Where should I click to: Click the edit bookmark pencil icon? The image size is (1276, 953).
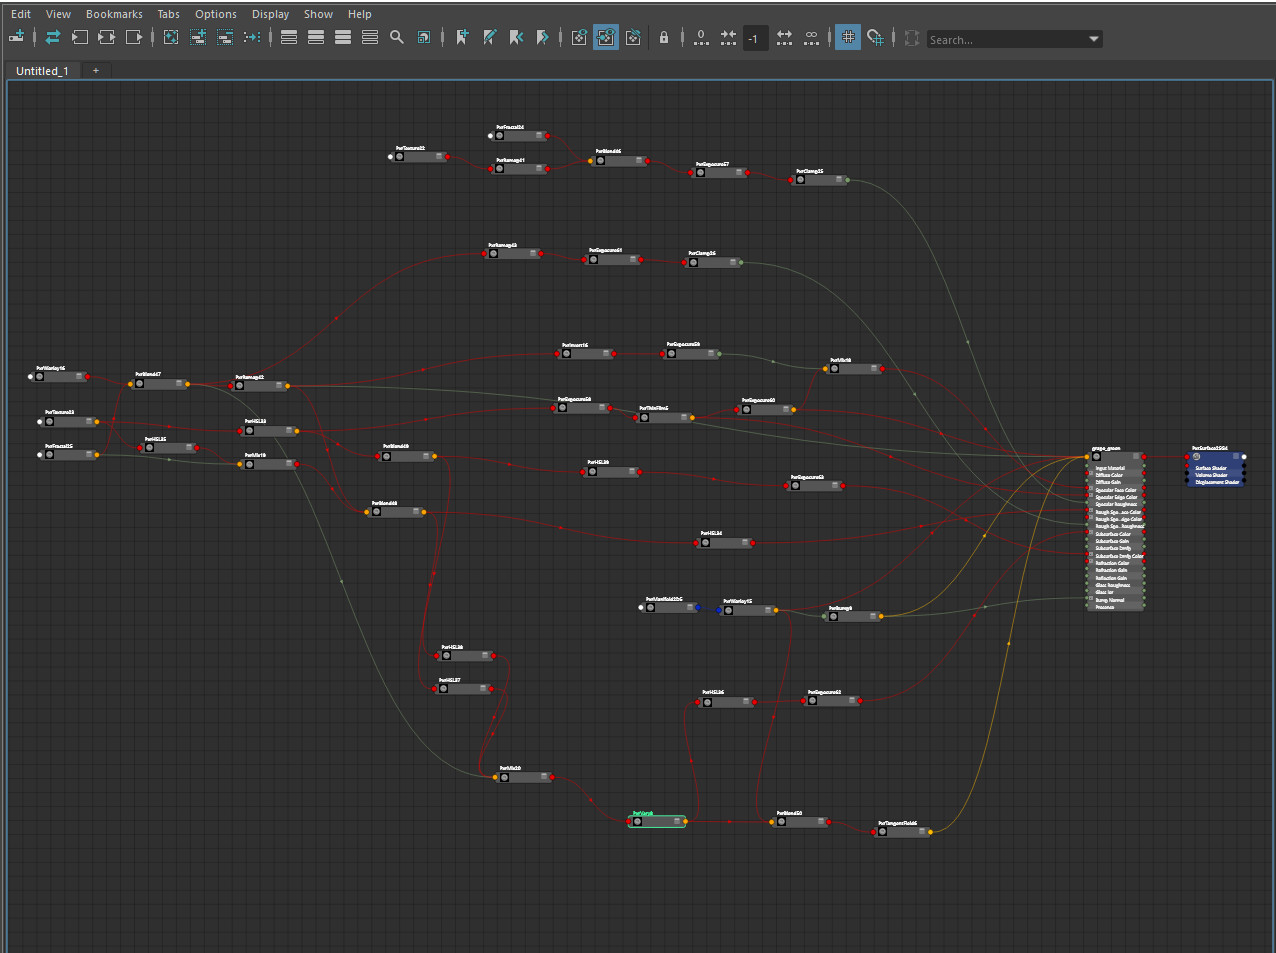point(489,37)
